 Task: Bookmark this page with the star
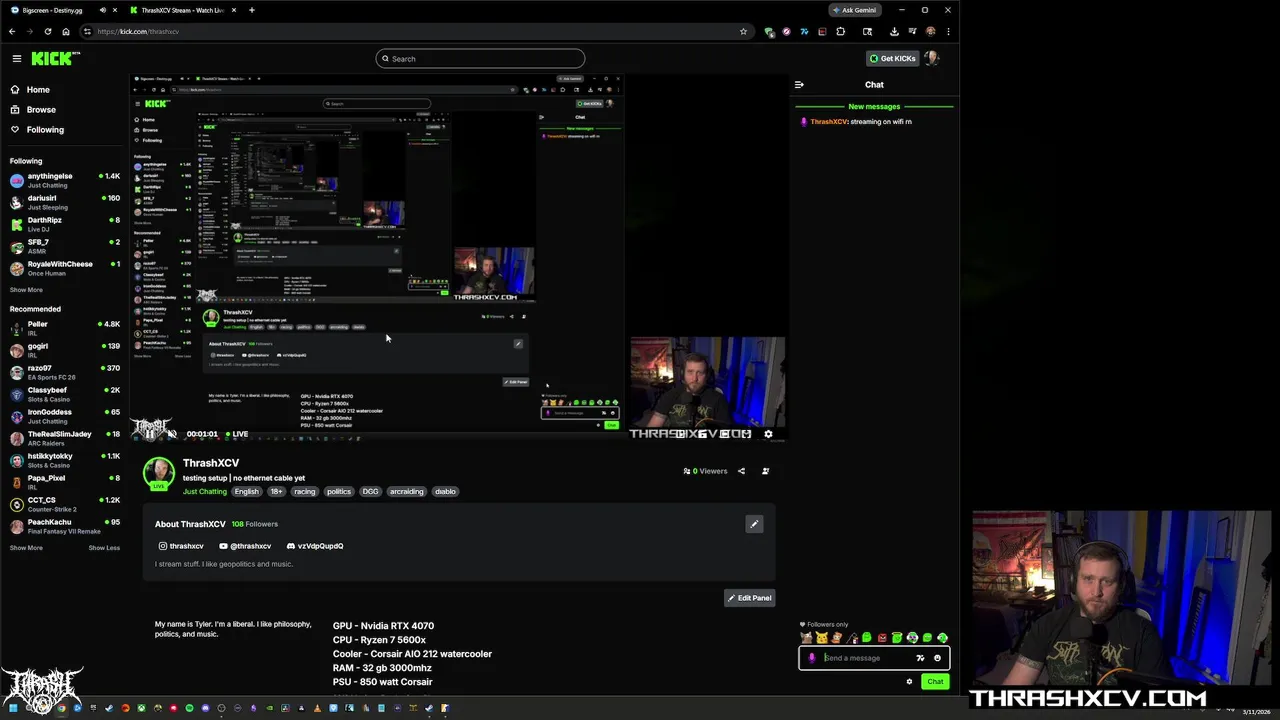point(743,31)
